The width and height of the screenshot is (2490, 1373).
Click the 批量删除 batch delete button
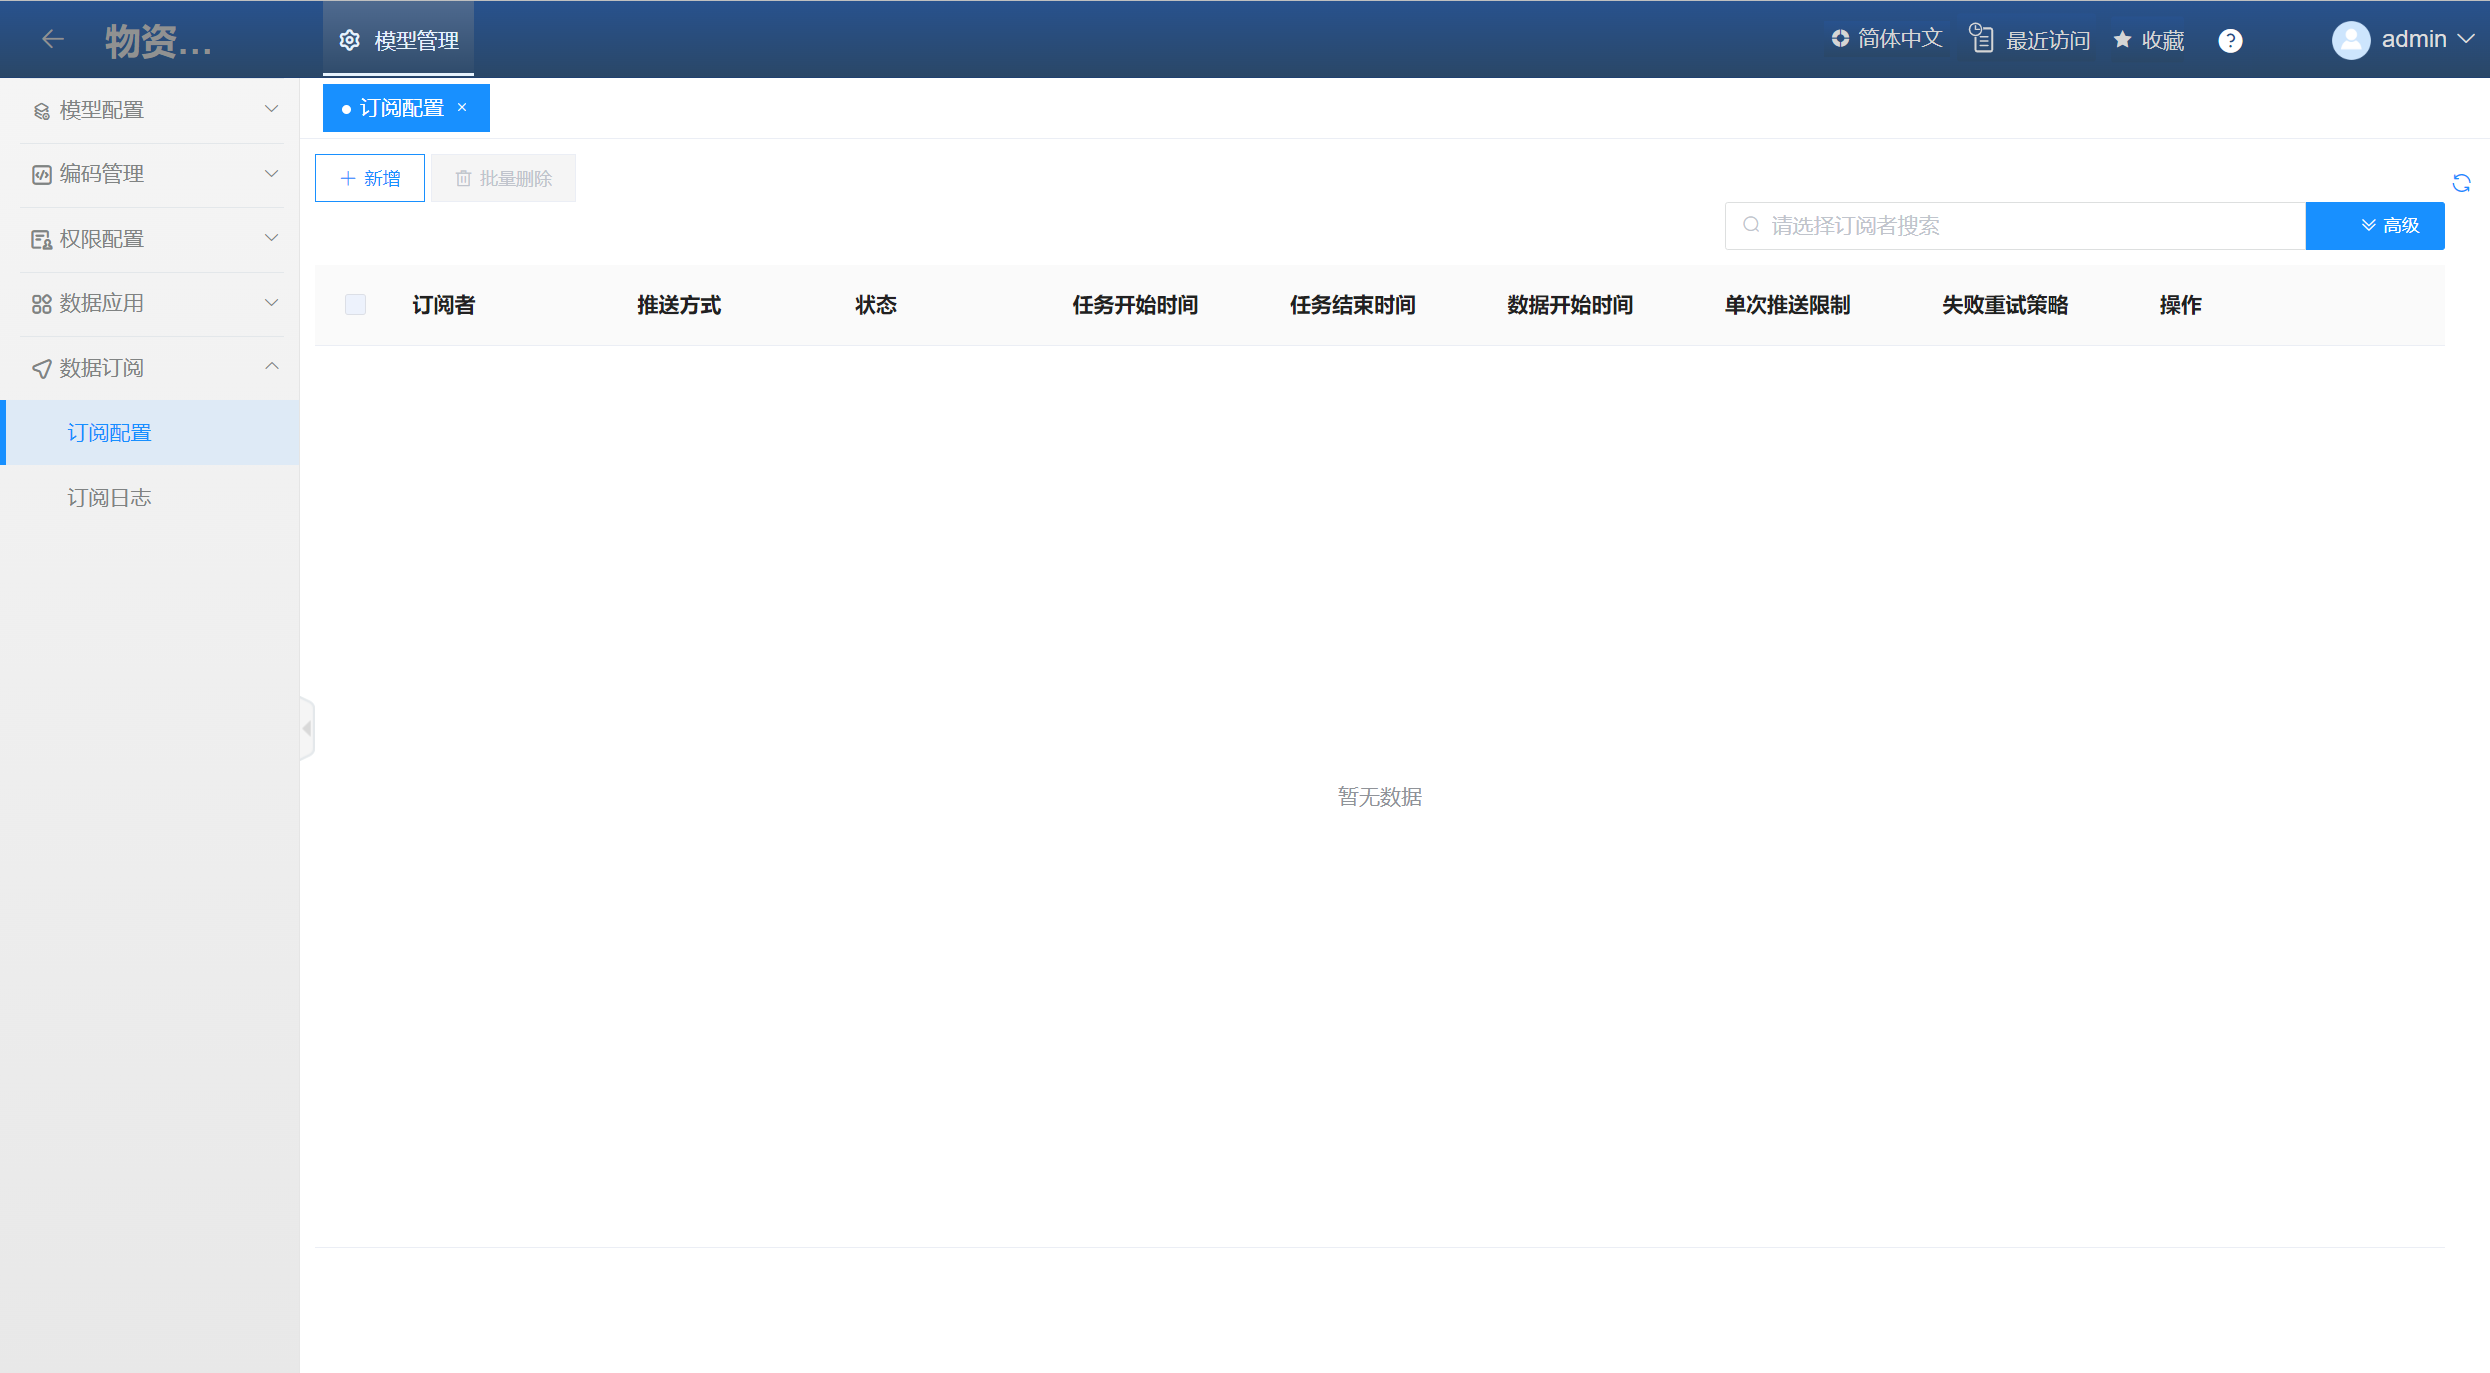point(503,178)
